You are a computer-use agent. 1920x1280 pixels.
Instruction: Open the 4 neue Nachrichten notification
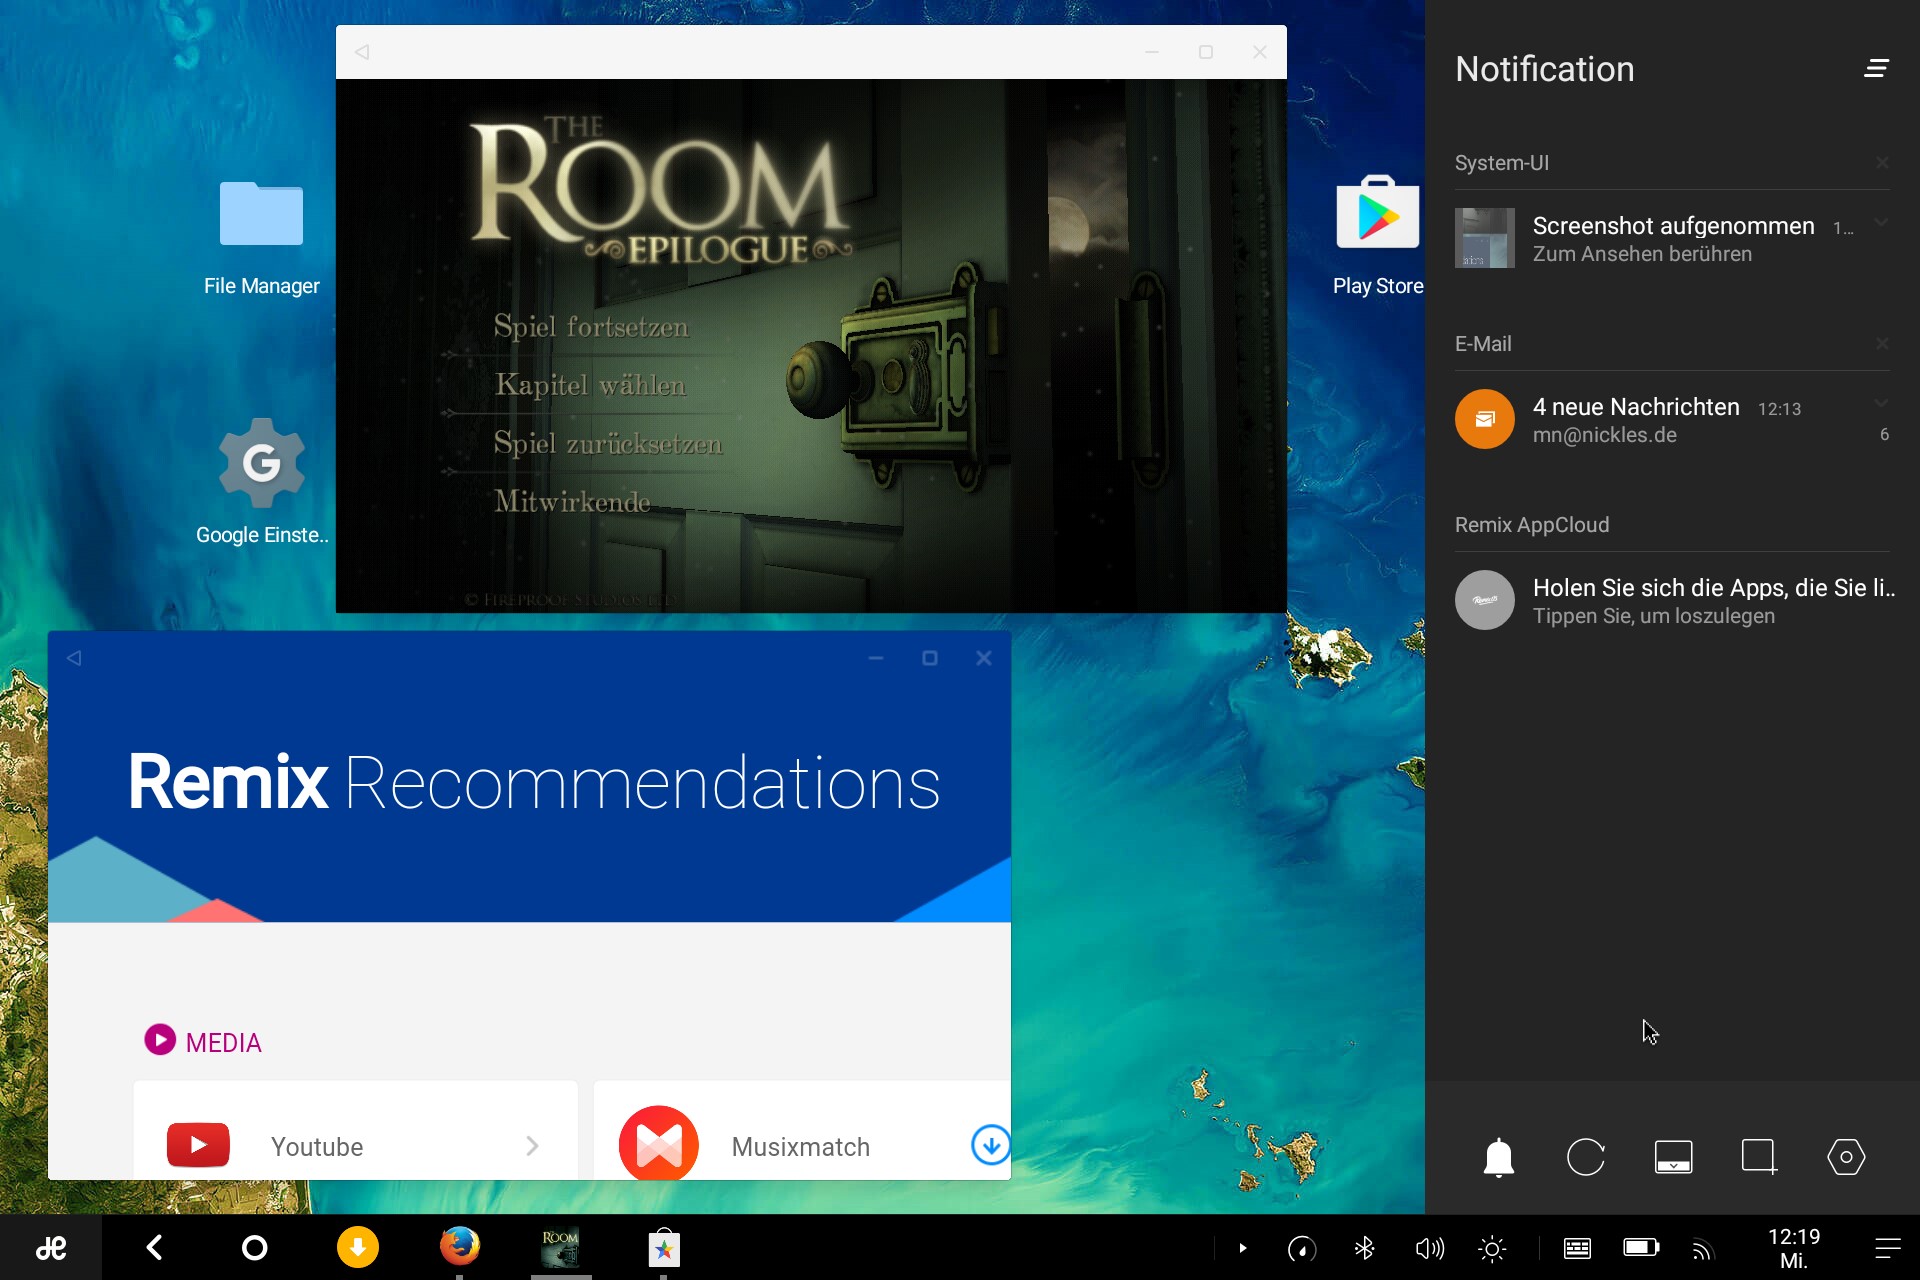pyautogui.click(x=1672, y=419)
